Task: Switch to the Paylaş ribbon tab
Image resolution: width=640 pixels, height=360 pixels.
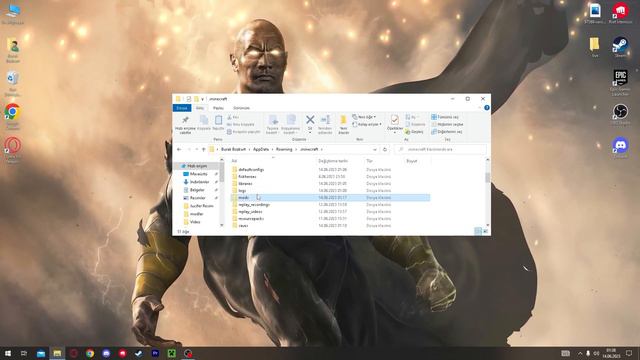Action: (218, 108)
